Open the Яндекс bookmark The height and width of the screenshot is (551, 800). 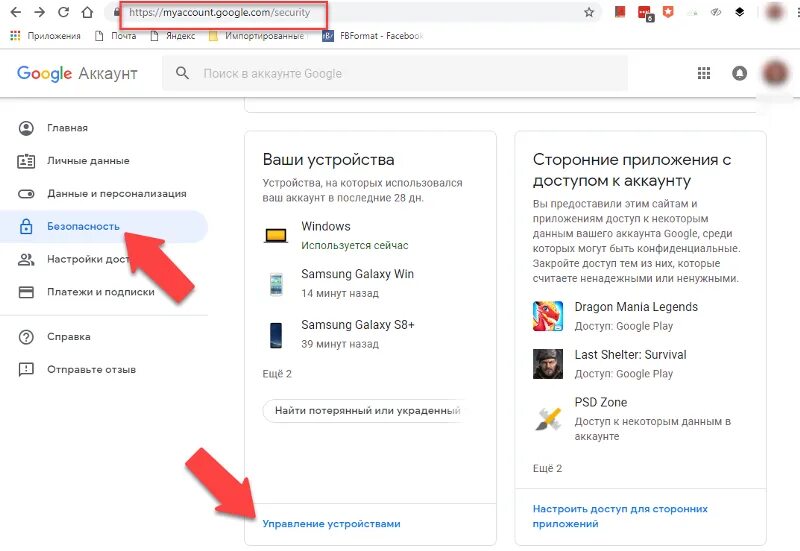click(x=173, y=36)
